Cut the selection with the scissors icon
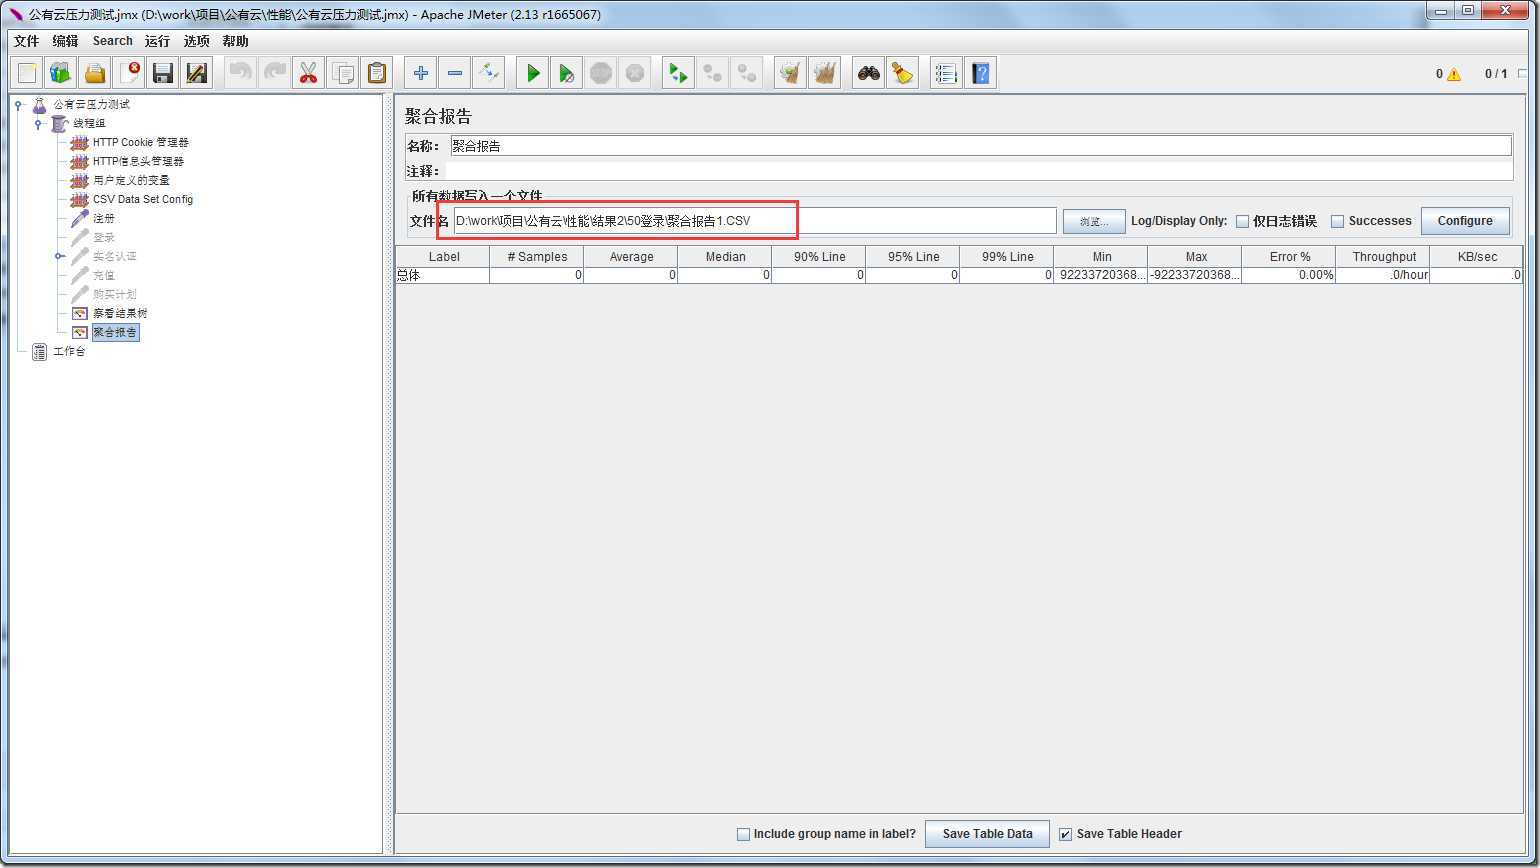Screen dimensions: 1540x868 [x=309, y=73]
